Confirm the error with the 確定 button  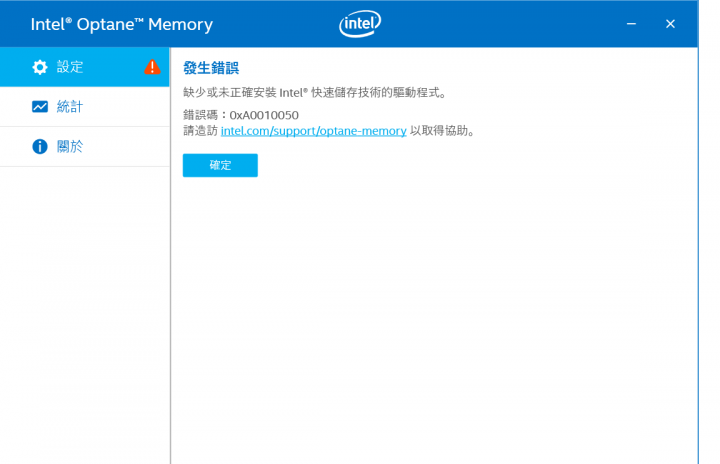(220, 165)
